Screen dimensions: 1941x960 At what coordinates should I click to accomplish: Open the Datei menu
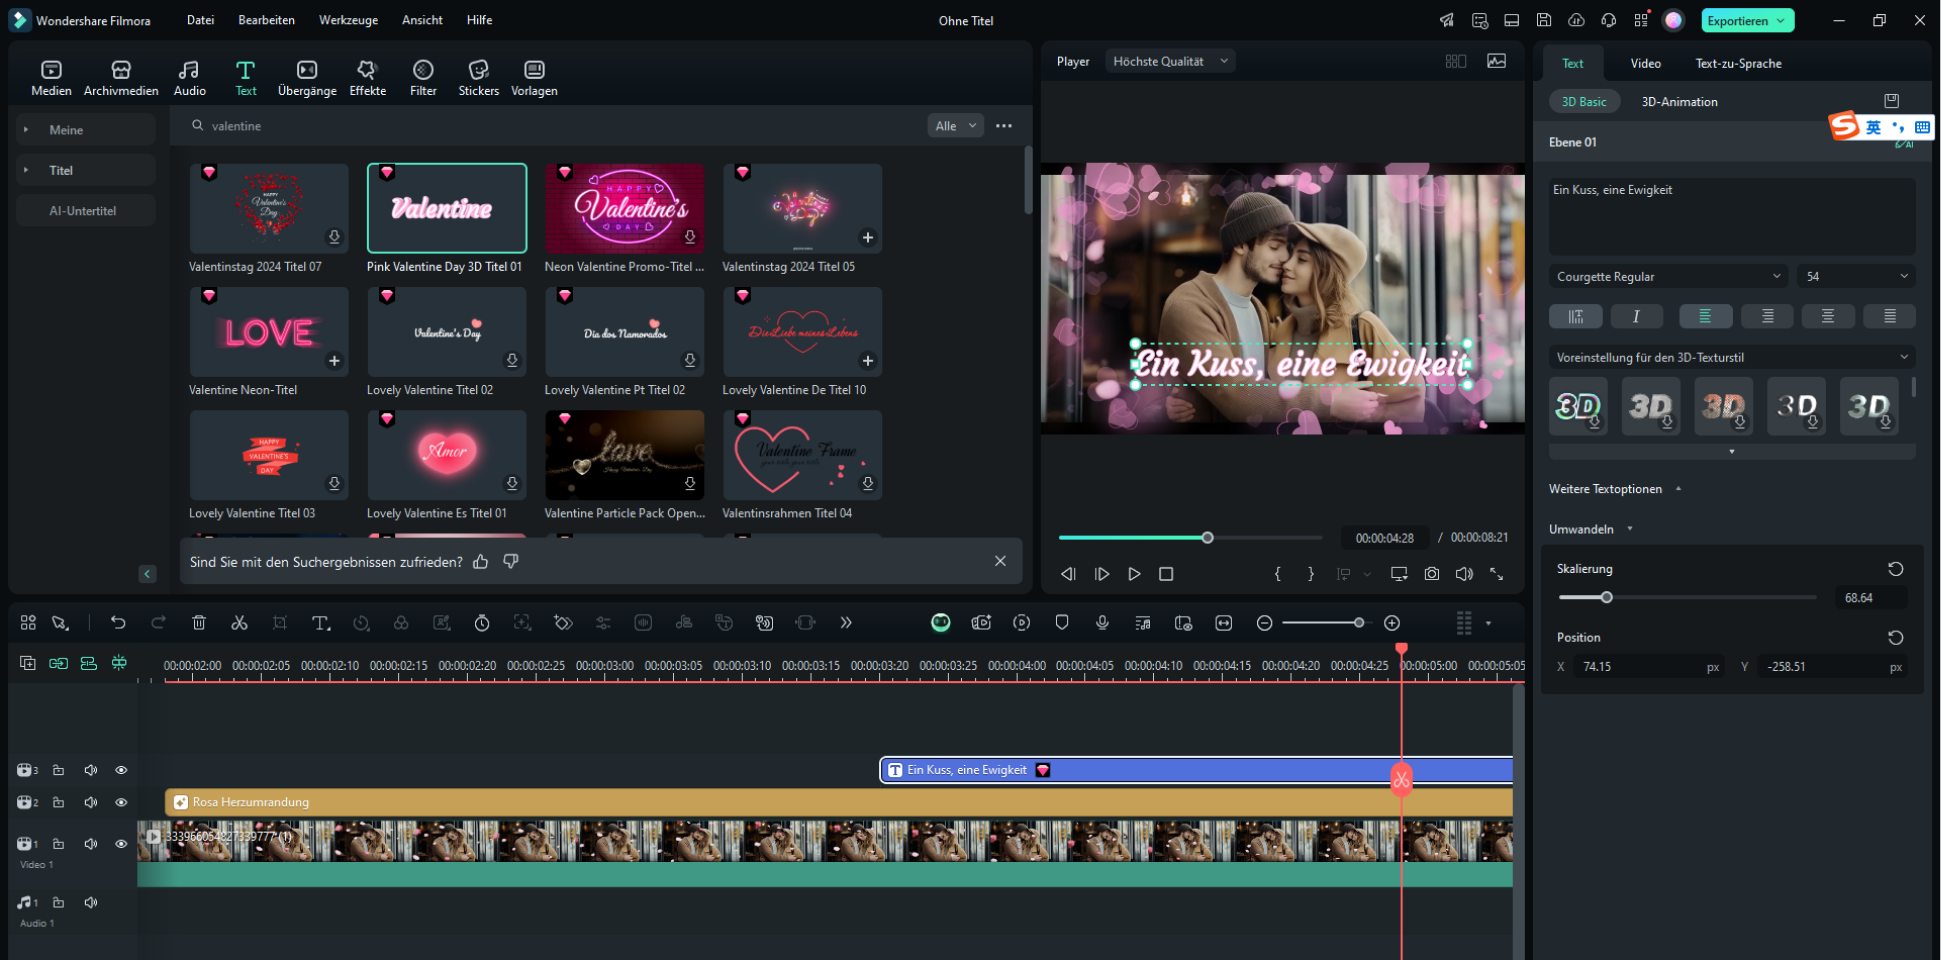point(200,20)
